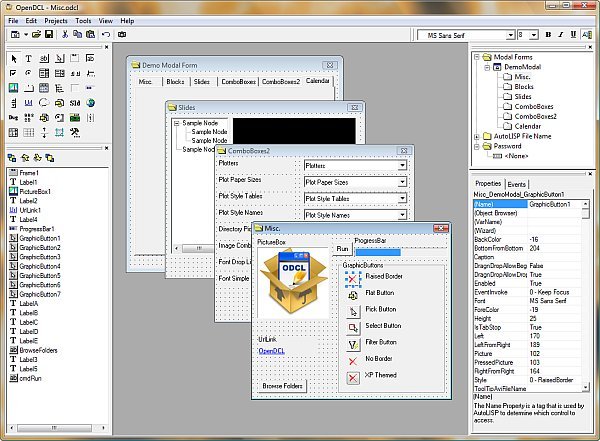Pick the globe web browser control tool

coord(90,103)
